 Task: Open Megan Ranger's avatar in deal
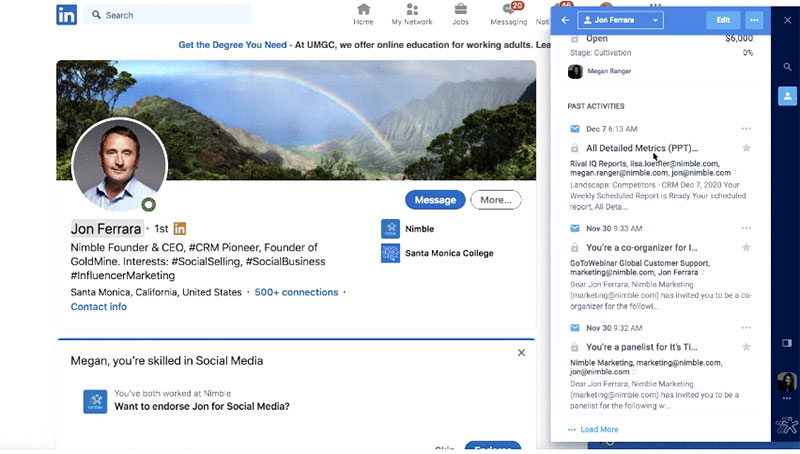point(575,71)
